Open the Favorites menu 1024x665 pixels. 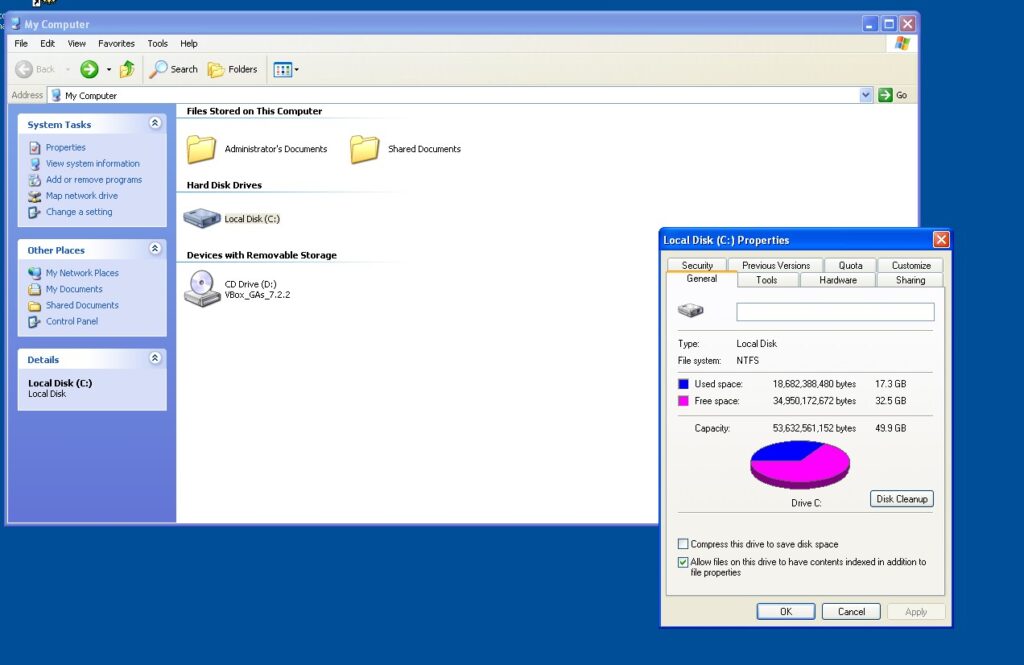116,44
